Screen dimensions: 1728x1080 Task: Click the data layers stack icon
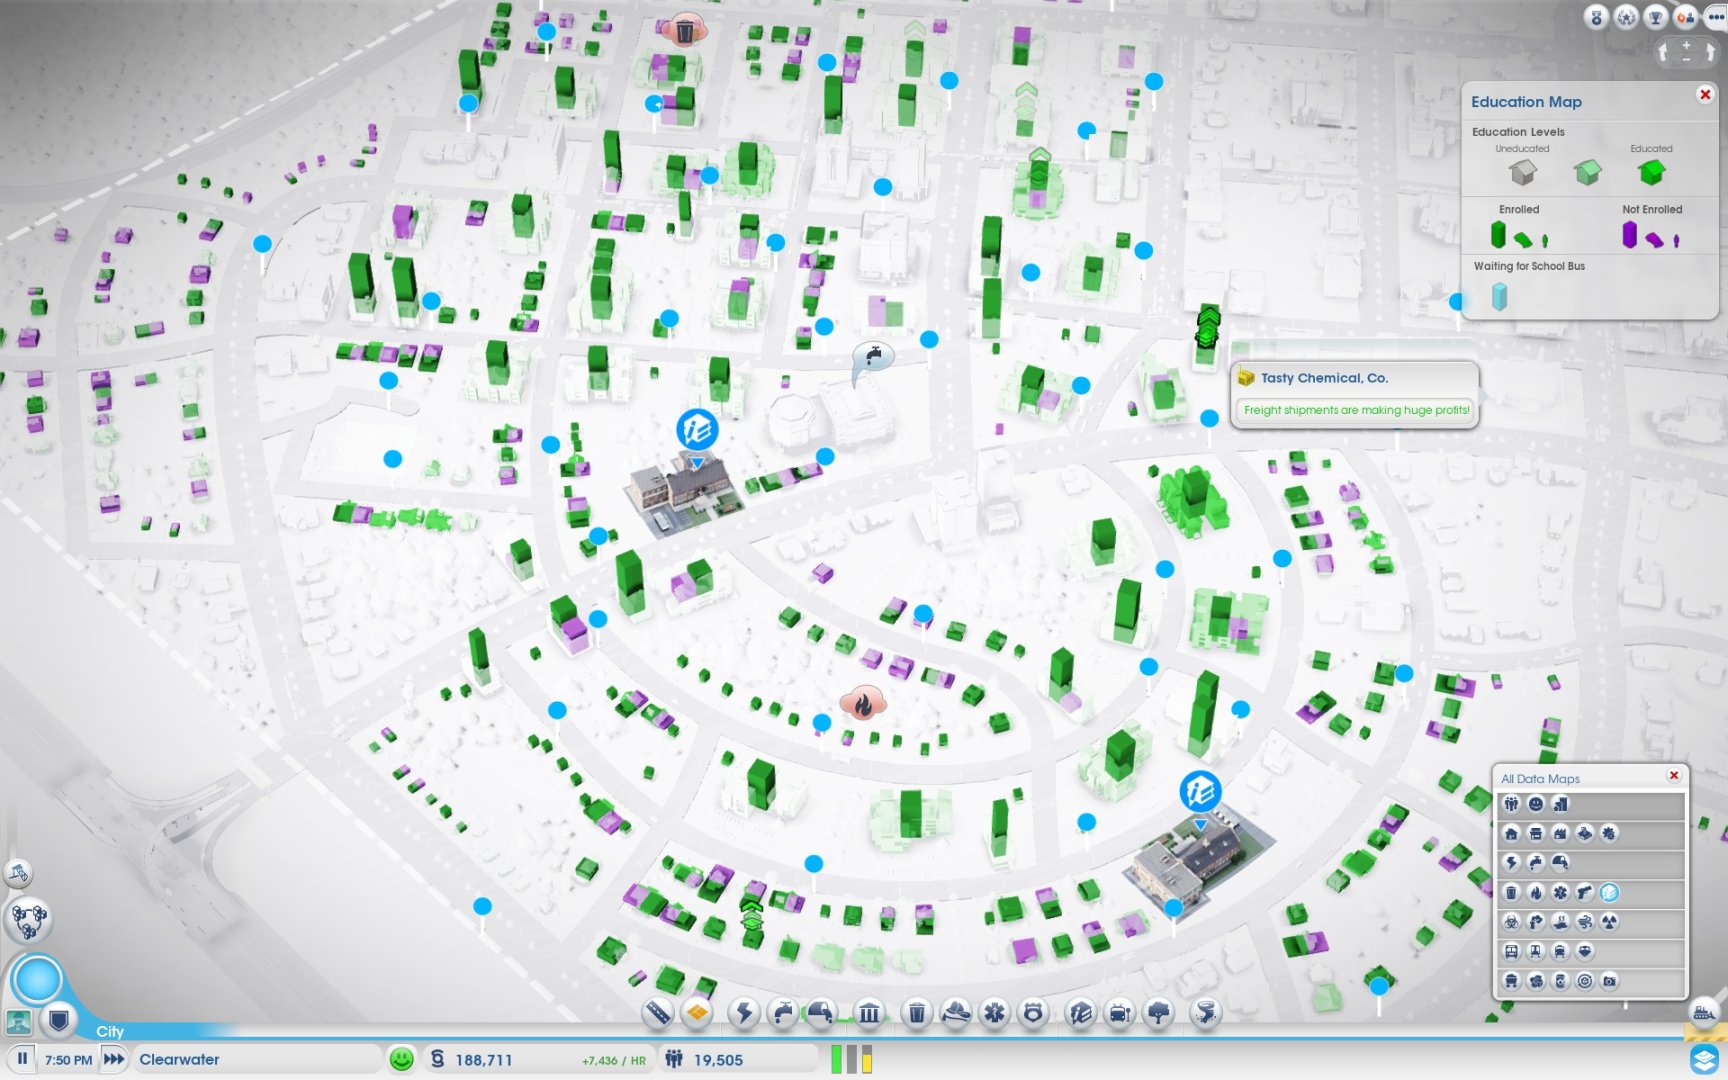[1704, 1058]
